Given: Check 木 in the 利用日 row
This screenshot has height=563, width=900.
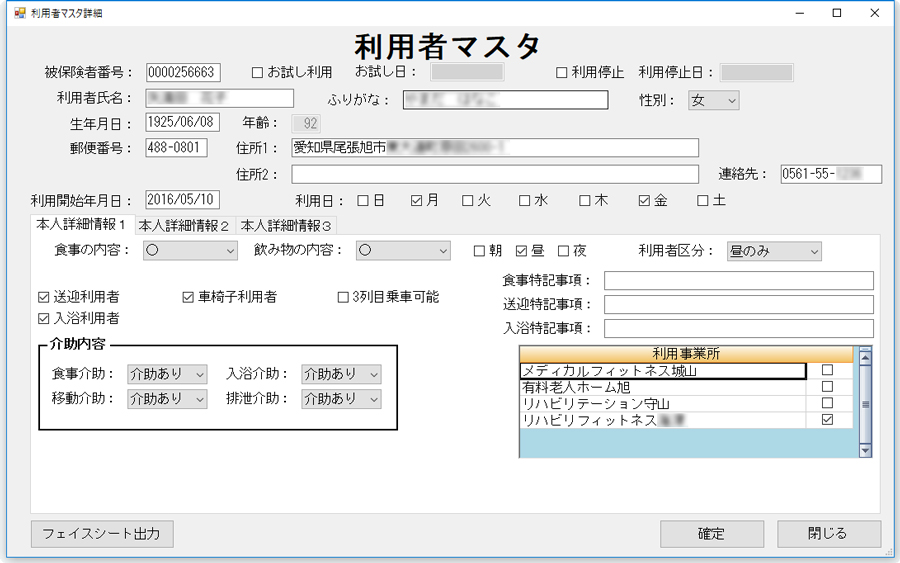Looking at the screenshot, I should (x=584, y=201).
